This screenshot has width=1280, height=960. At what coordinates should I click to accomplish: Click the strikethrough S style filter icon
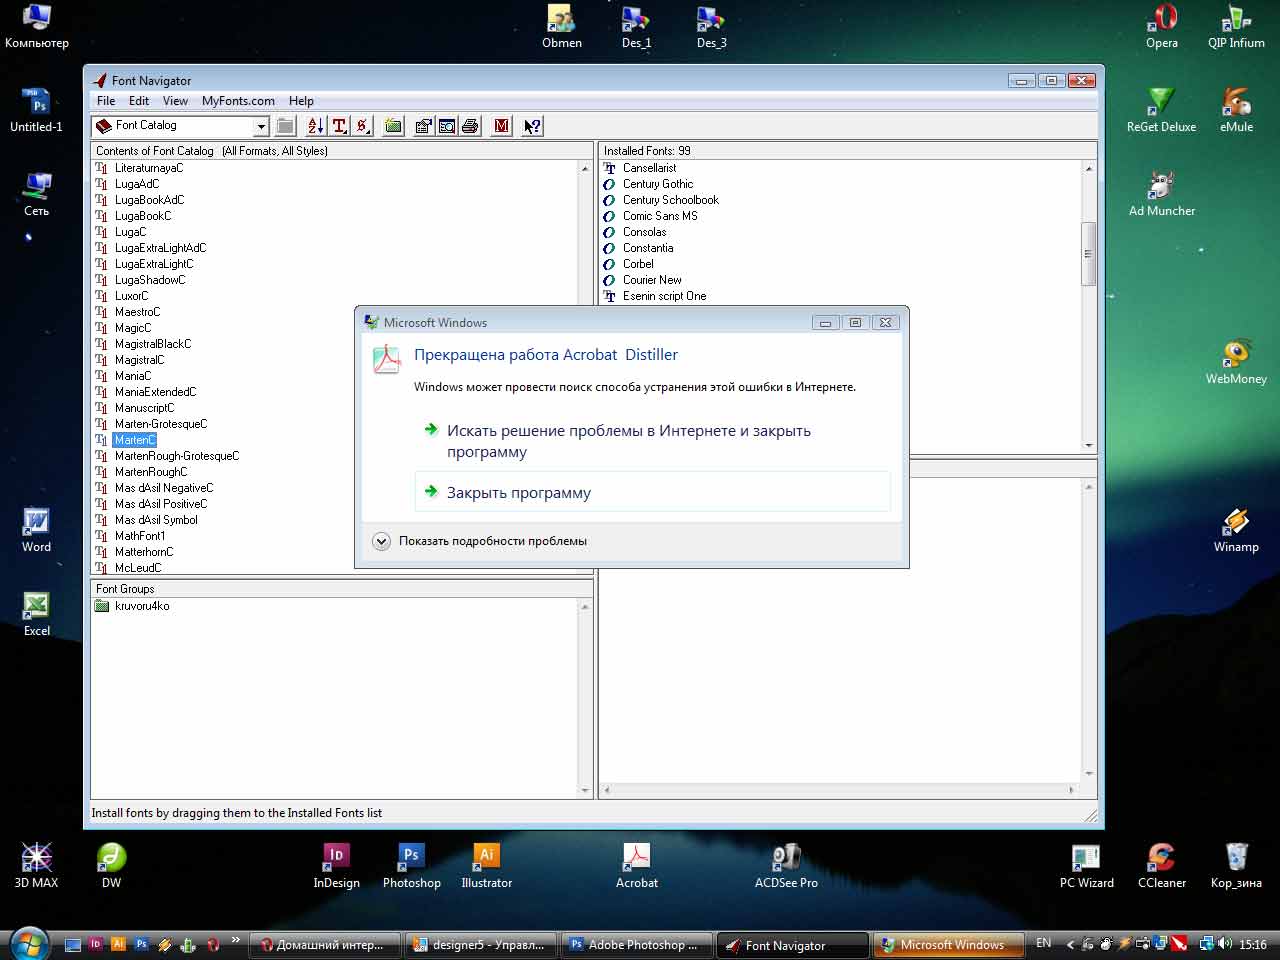click(362, 126)
